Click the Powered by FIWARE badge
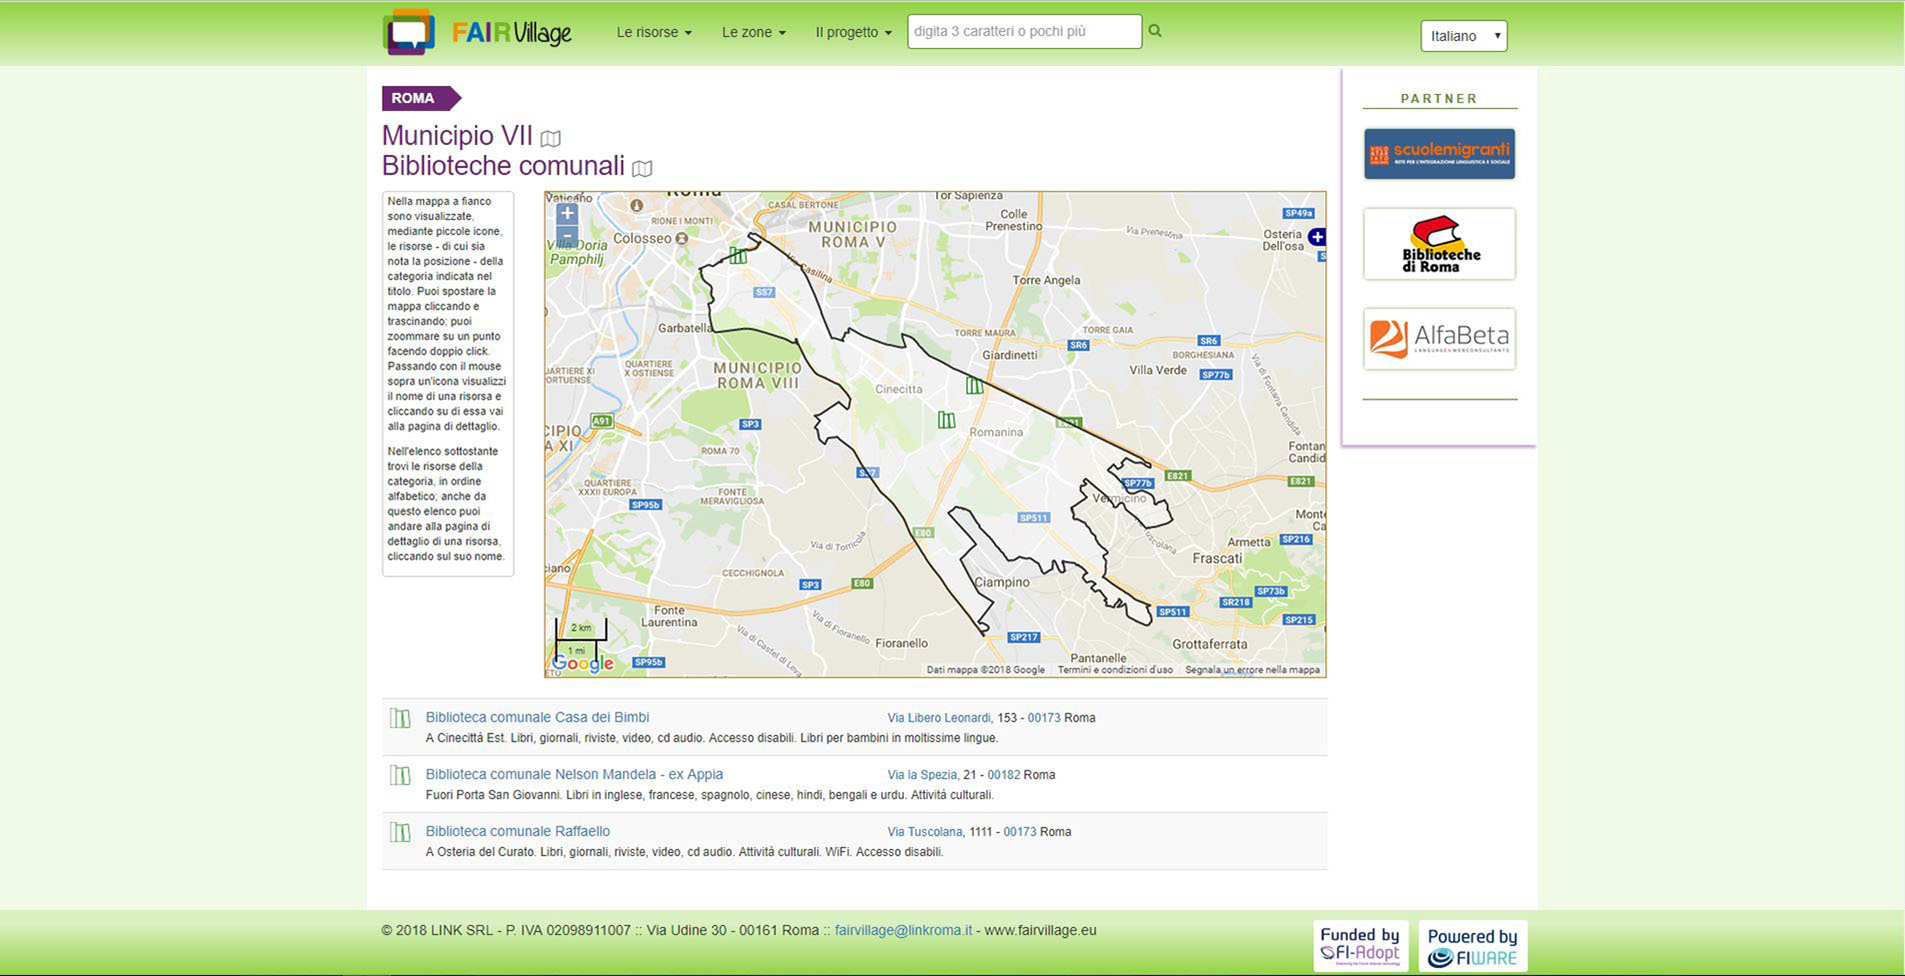The image size is (1905, 976). pos(1473,946)
